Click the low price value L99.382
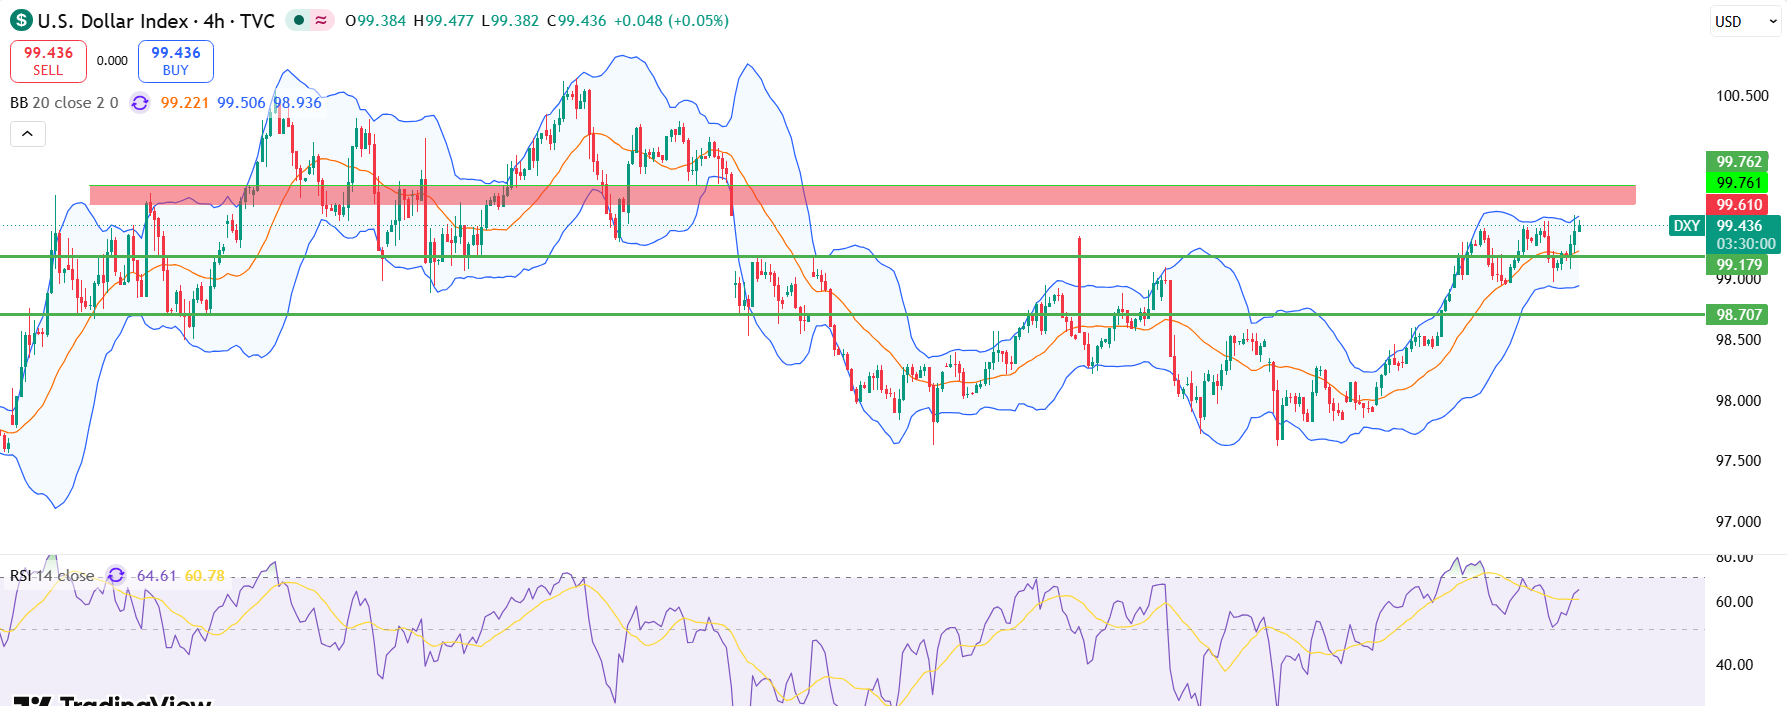Screen dimensions: 1787x706 [510, 20]
